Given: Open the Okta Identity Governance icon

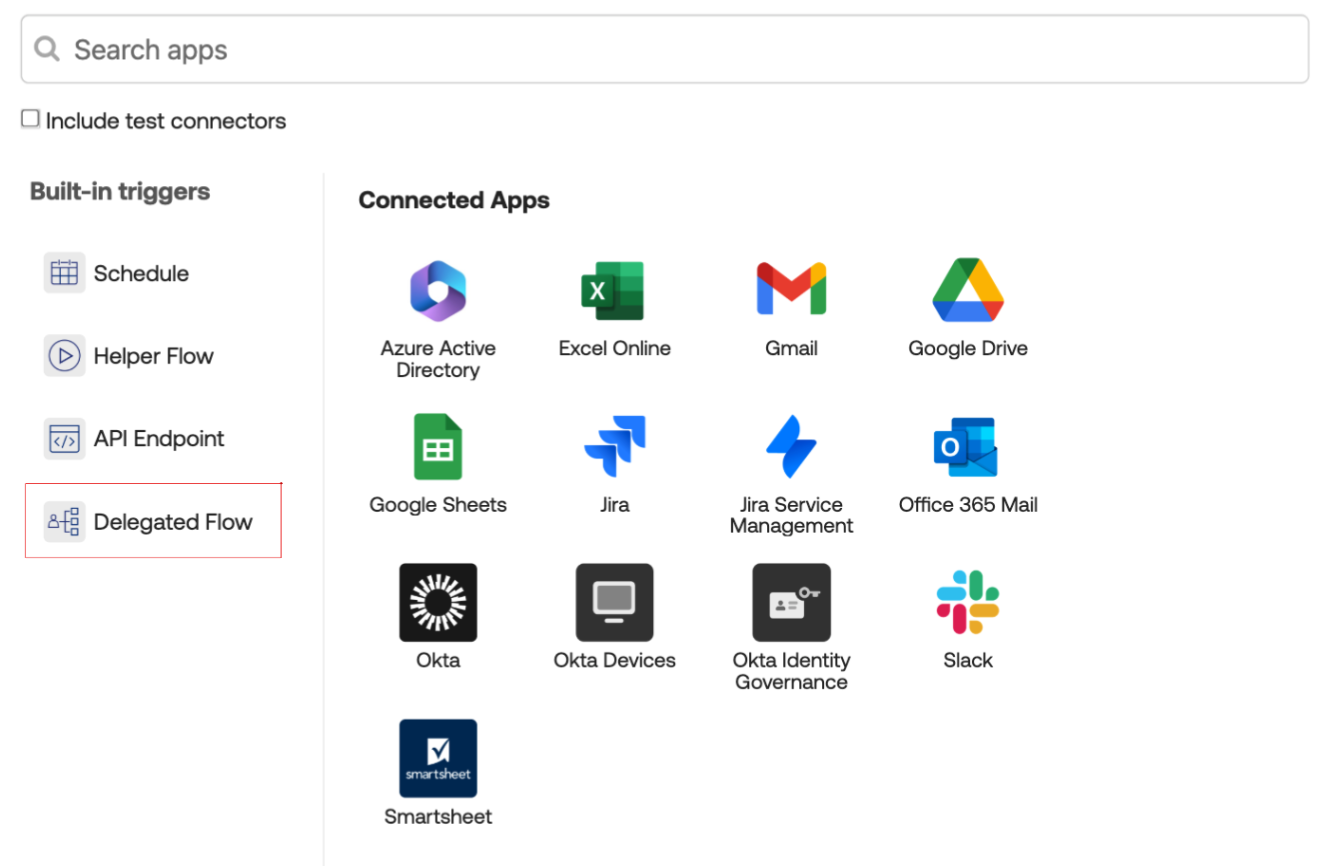Looking at the screenshot, I should click(791, 602).
